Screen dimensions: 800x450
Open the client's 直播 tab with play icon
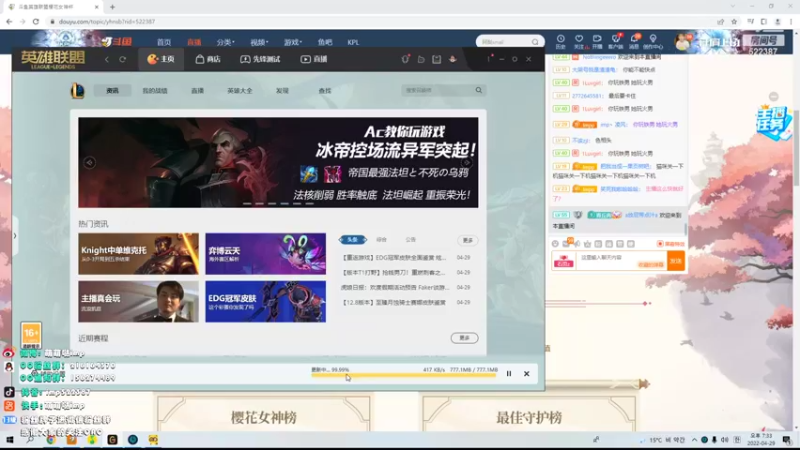click(314, 59)
